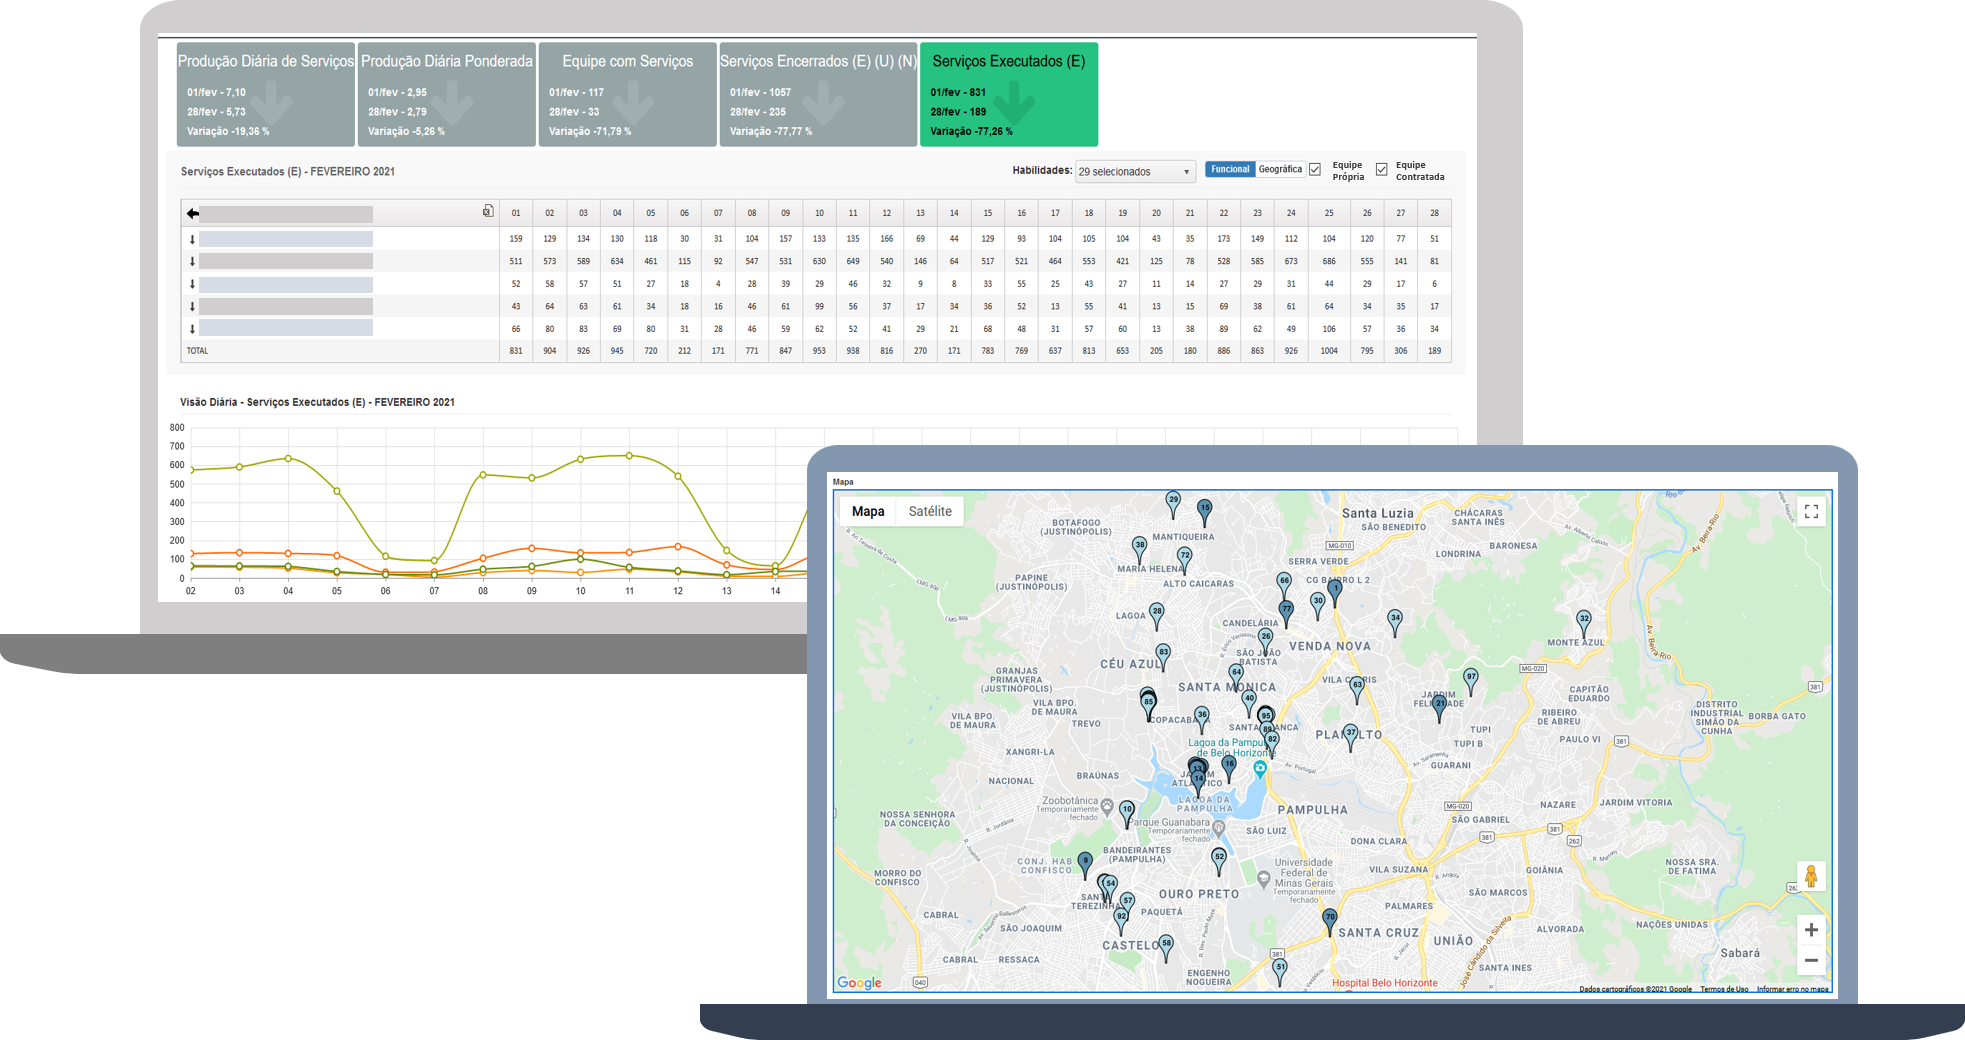This screenshot has height=1040, width=1965.
Task: Open the Habilidades '29 selecionados' dropdown
Action: [1135, 172]
